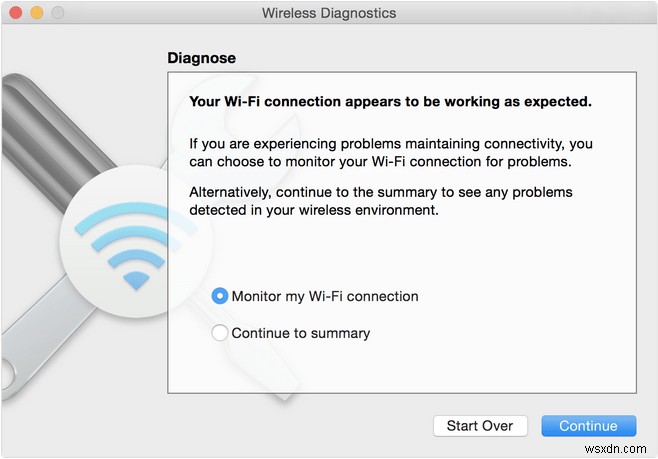Screen dimensions: 658x459
Task: Click the wsxdn.com watermark text
Action: [x=622, y=448]
